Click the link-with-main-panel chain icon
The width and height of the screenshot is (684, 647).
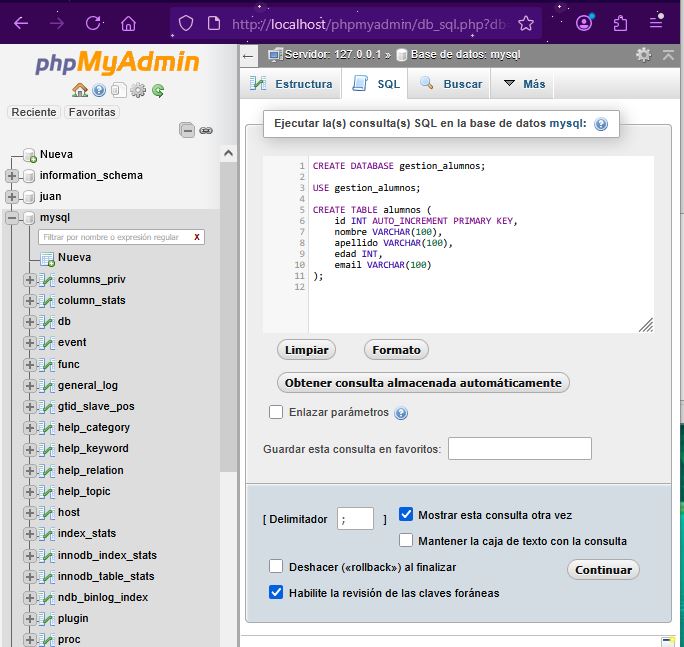206,130
